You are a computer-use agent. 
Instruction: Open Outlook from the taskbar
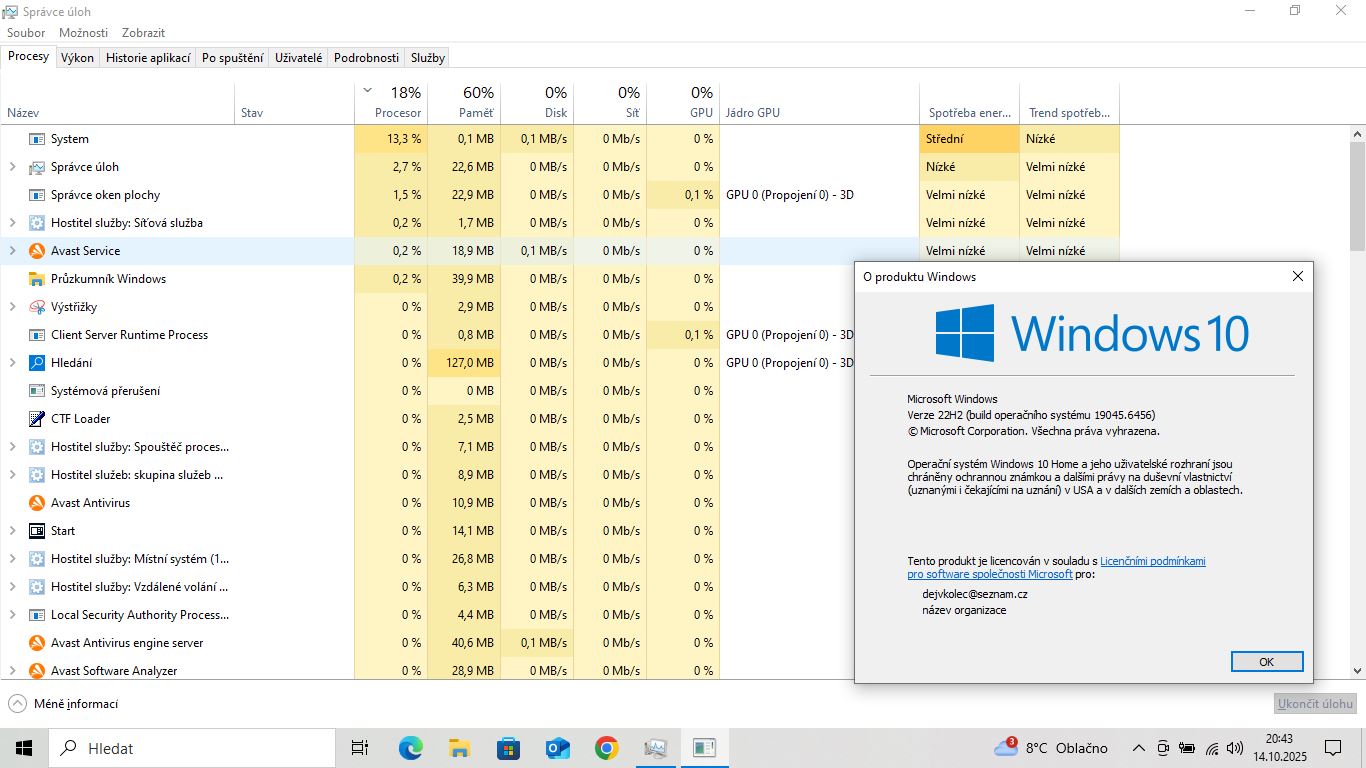click(557, 748)
